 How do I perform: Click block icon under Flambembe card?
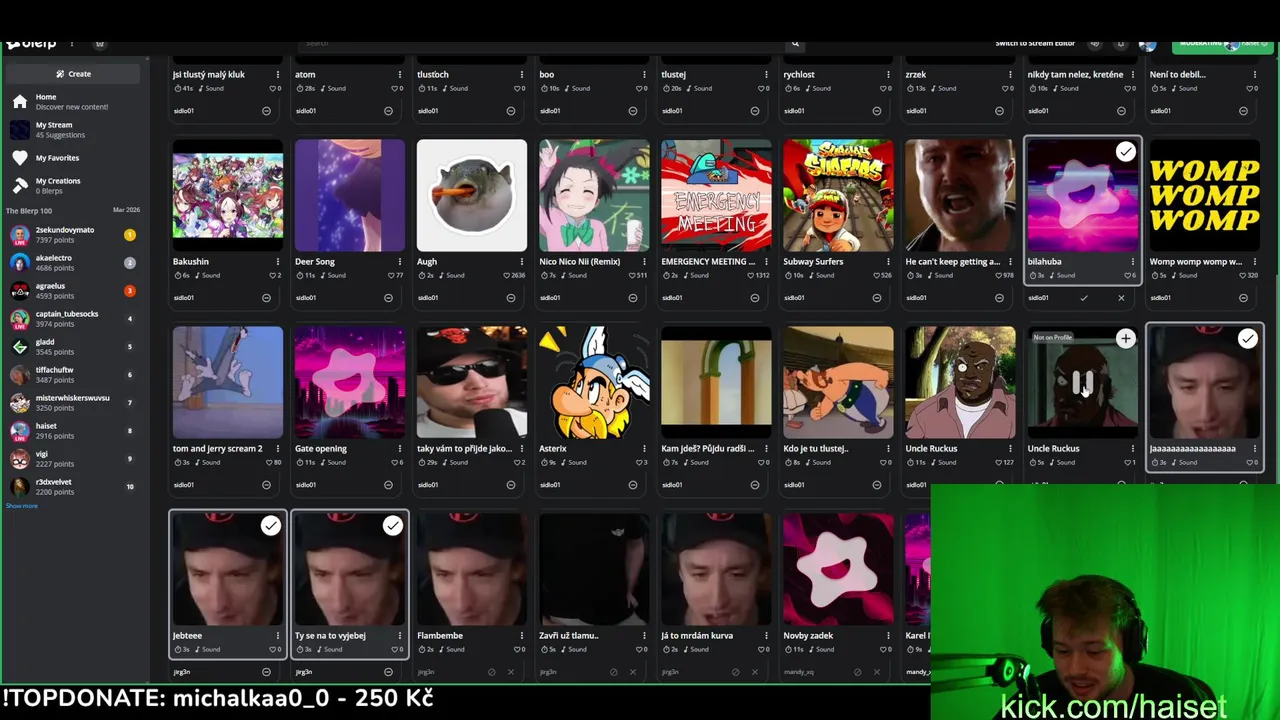click(491, 672)
